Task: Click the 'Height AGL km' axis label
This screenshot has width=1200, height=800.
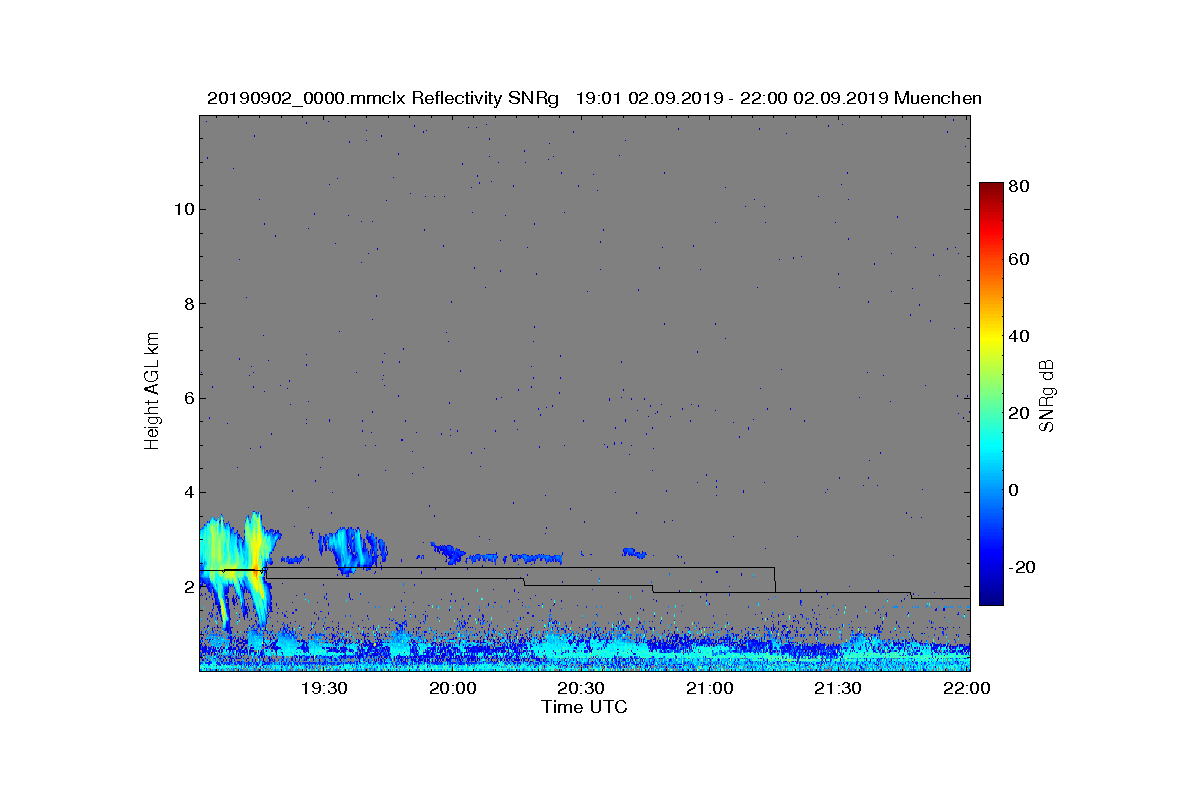Action: tap(152, 391)
